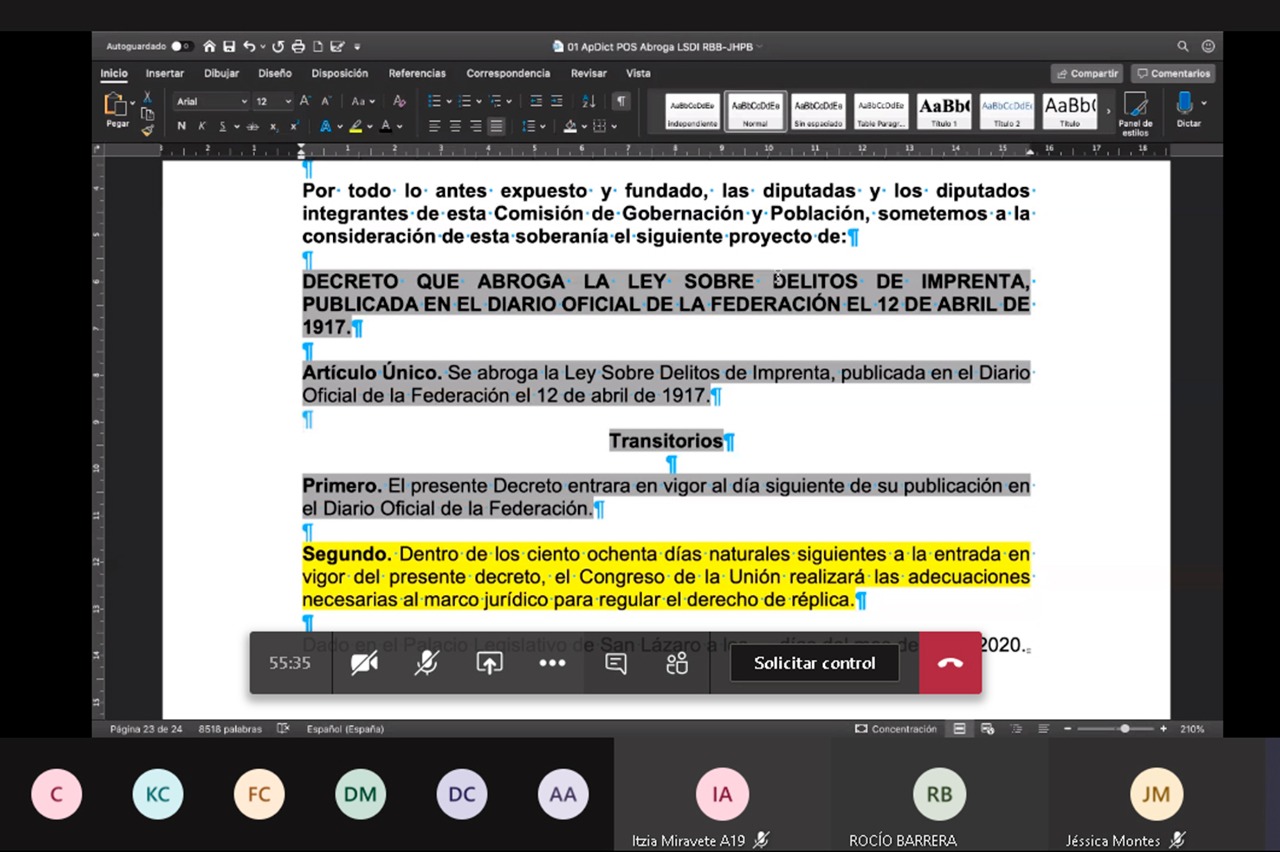Click the Compartir button

pyautogui.click(x=1087, y=73)
